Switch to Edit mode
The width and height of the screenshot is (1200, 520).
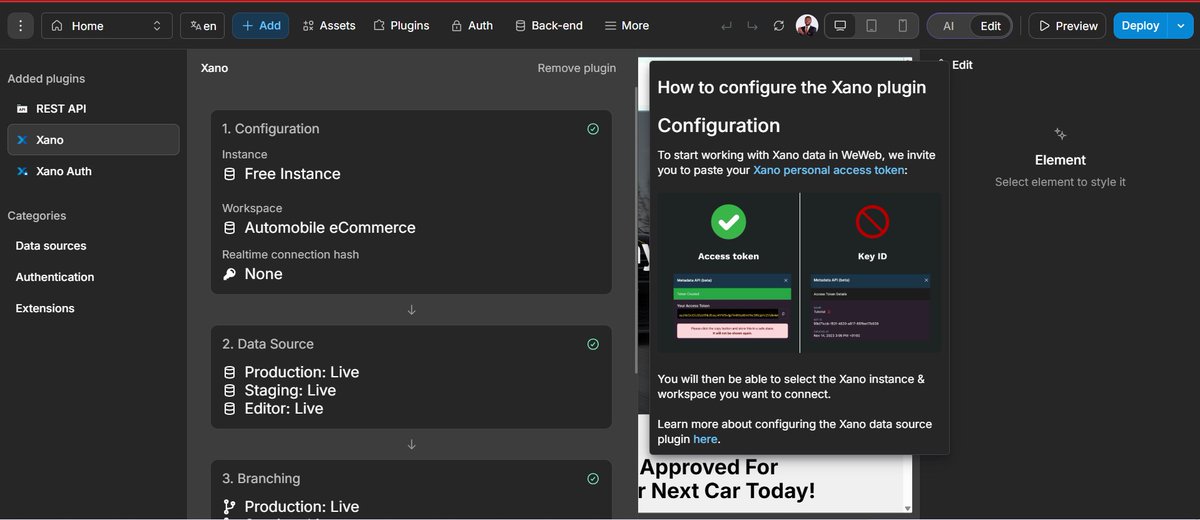990,26
